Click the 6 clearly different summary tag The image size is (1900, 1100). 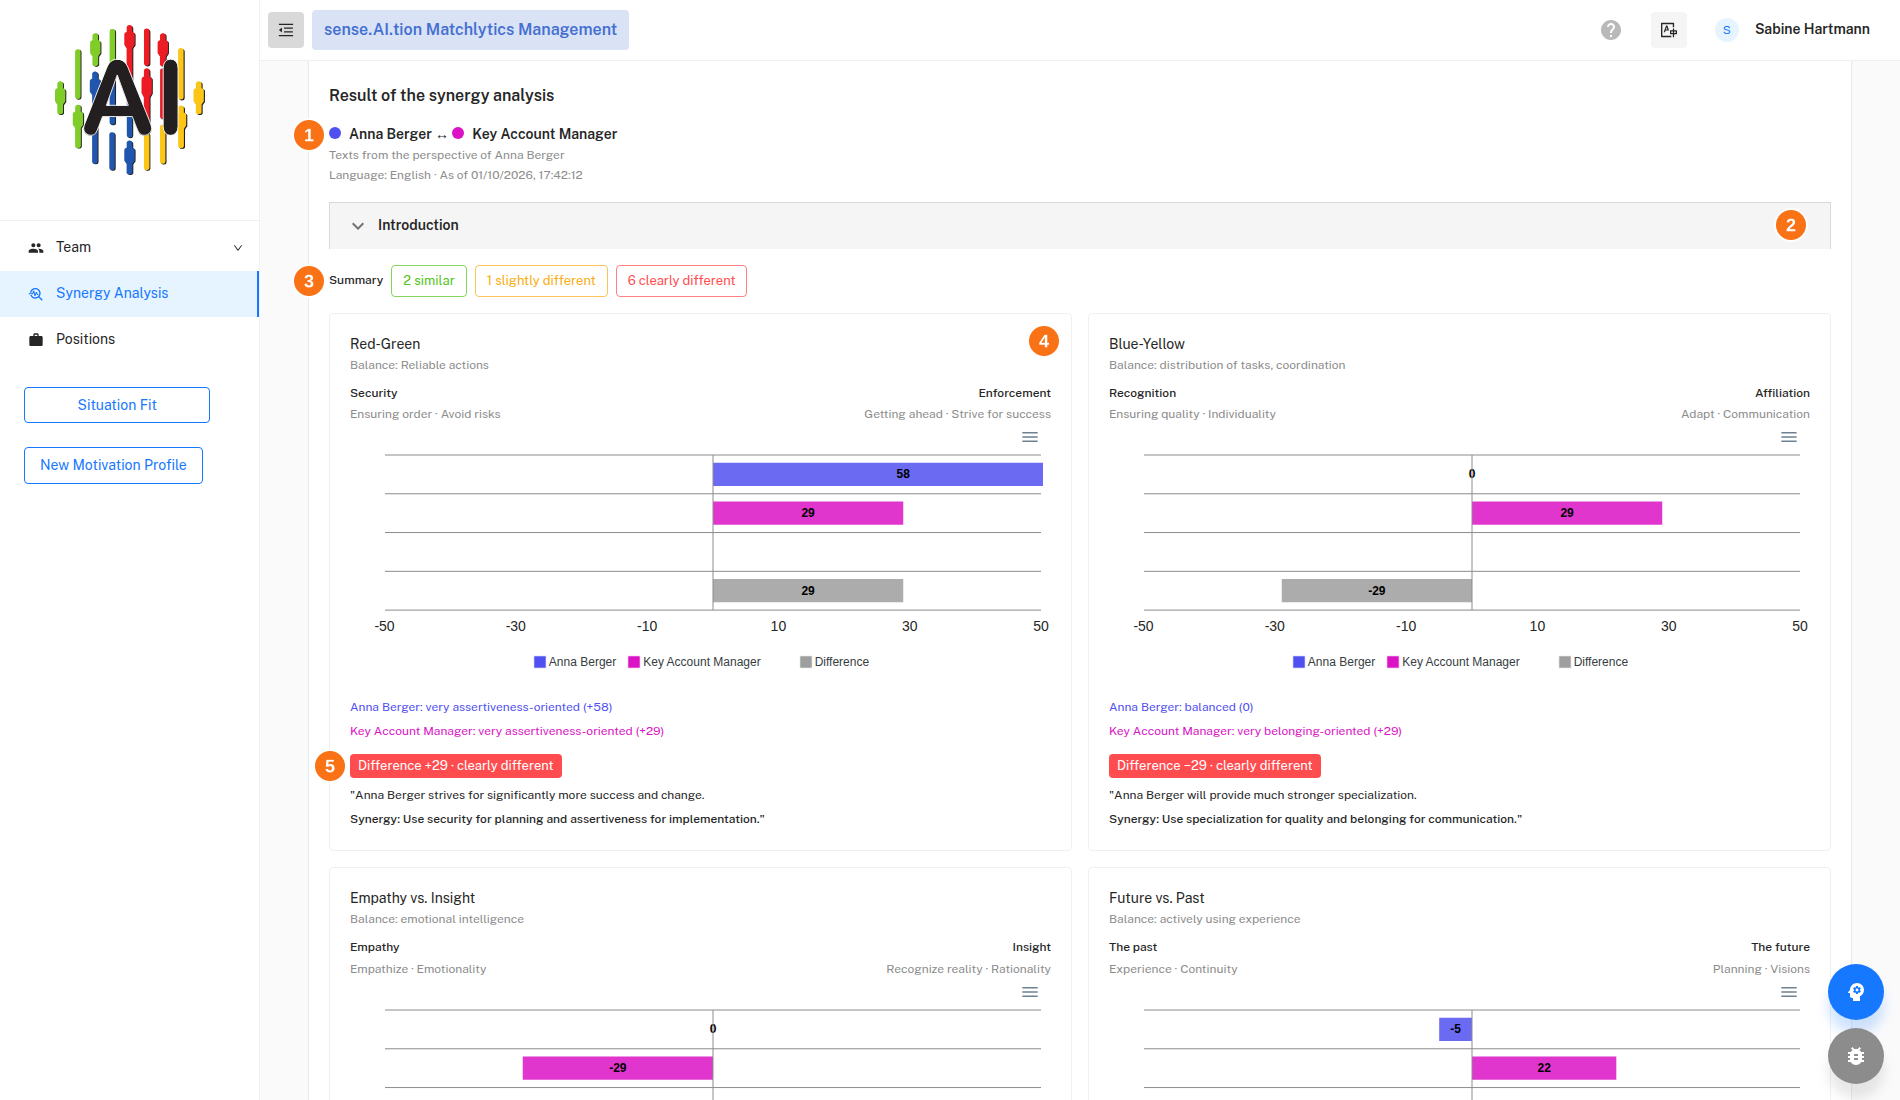point(681,281)
